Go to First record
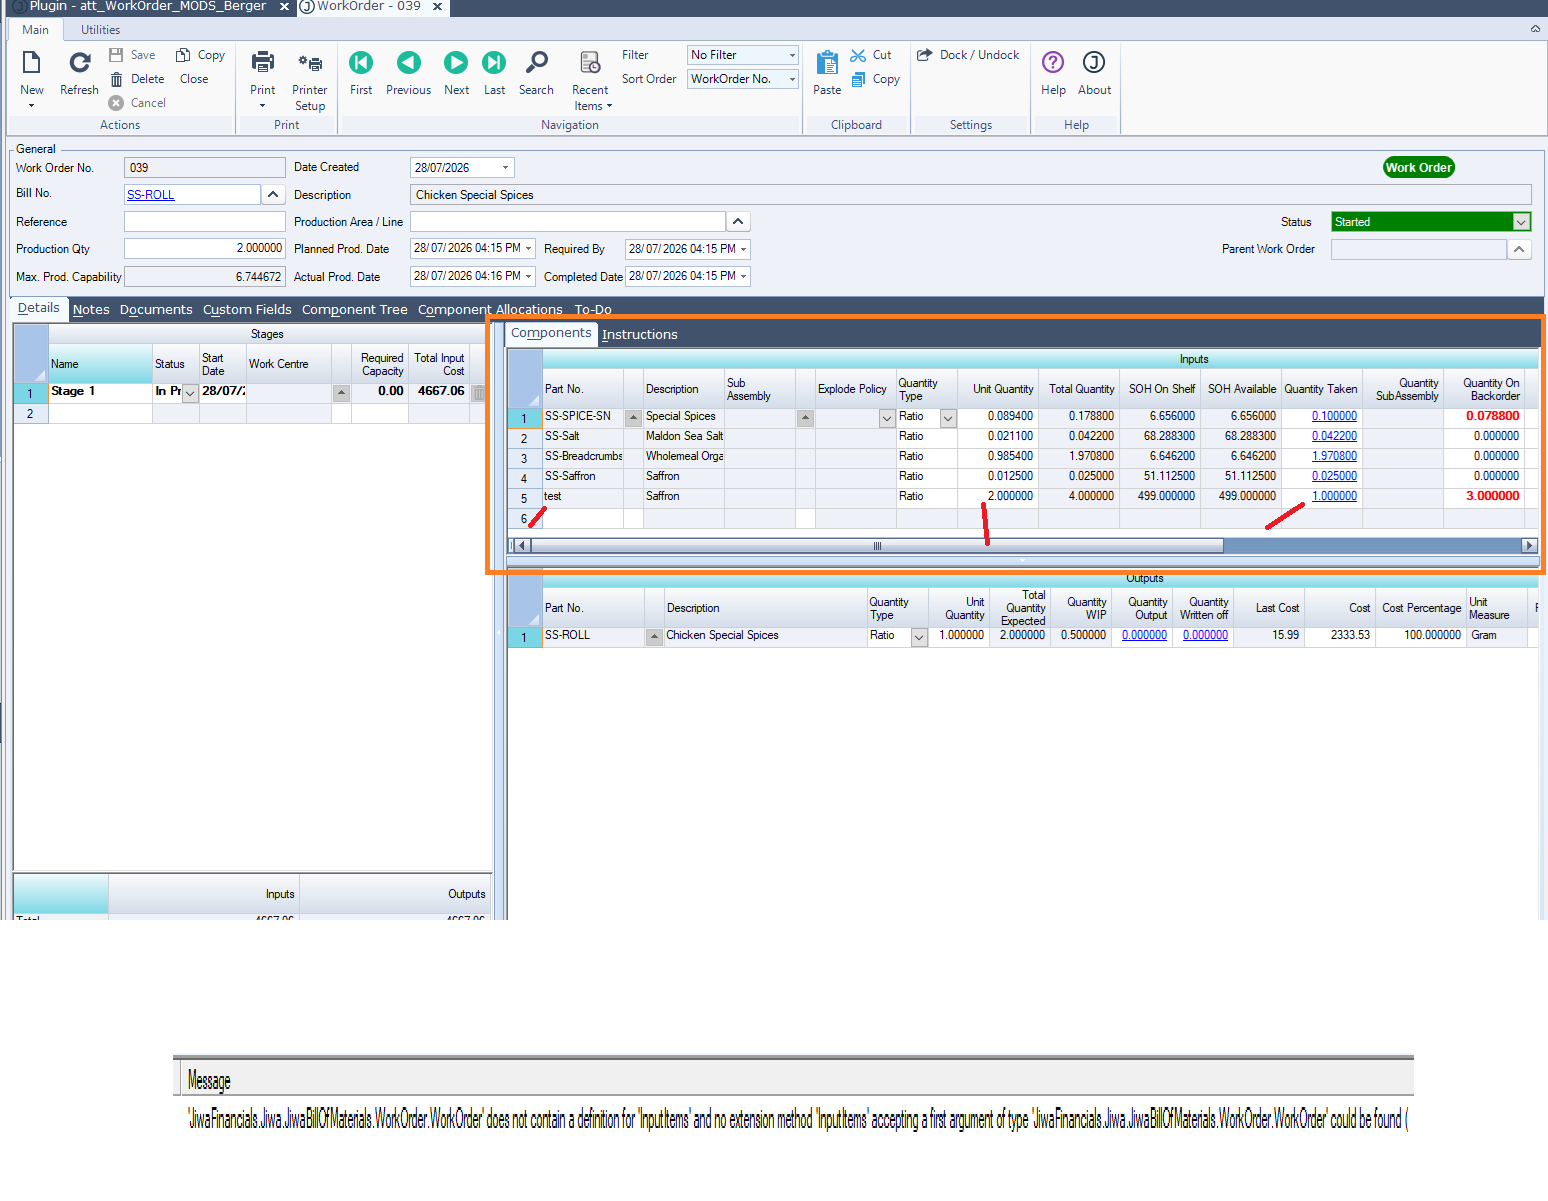The image size is (1548, 1201). pyautogui.click(x=361, y=63)
